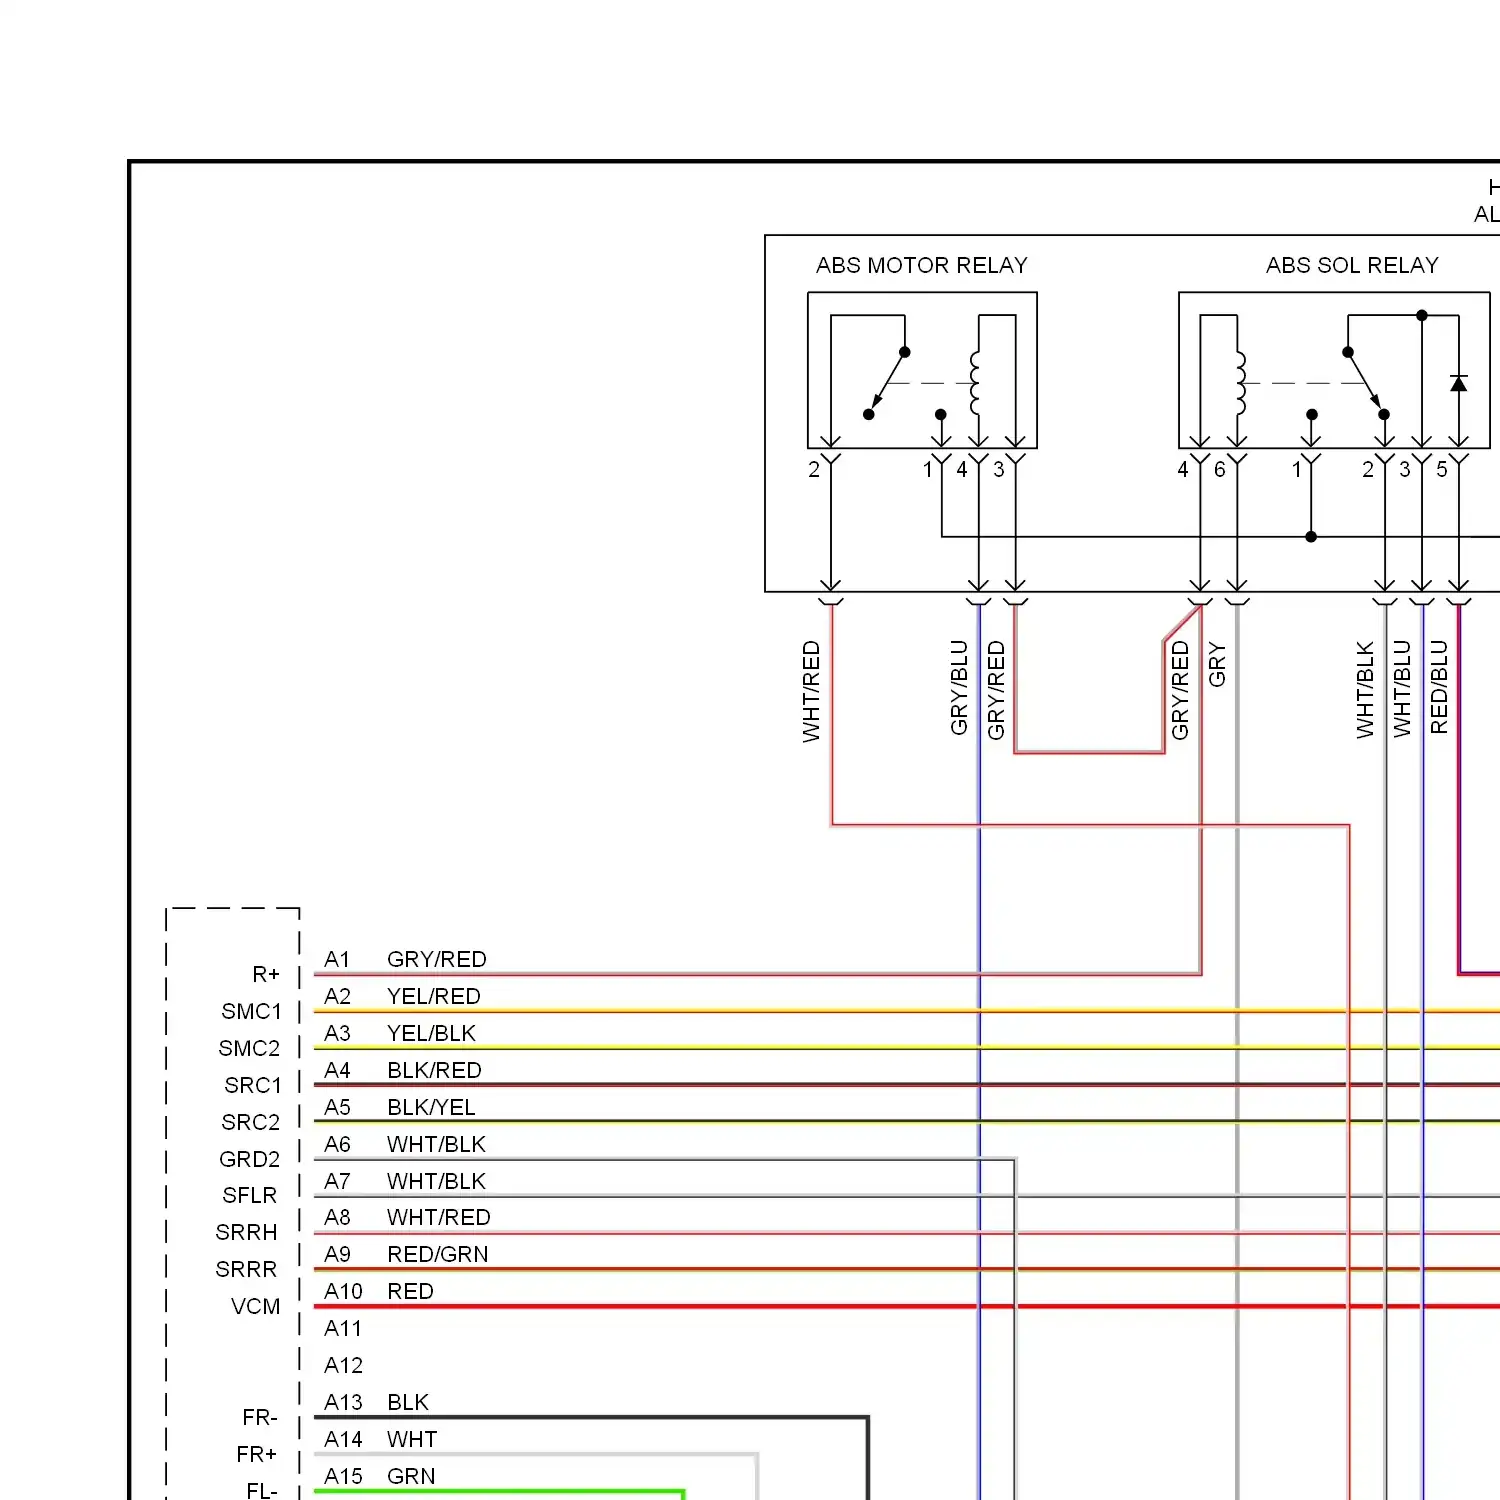The image size is (1500, 1500).
Task: Click the SMC1 terminal name
Action: [x=252, y=1011]
